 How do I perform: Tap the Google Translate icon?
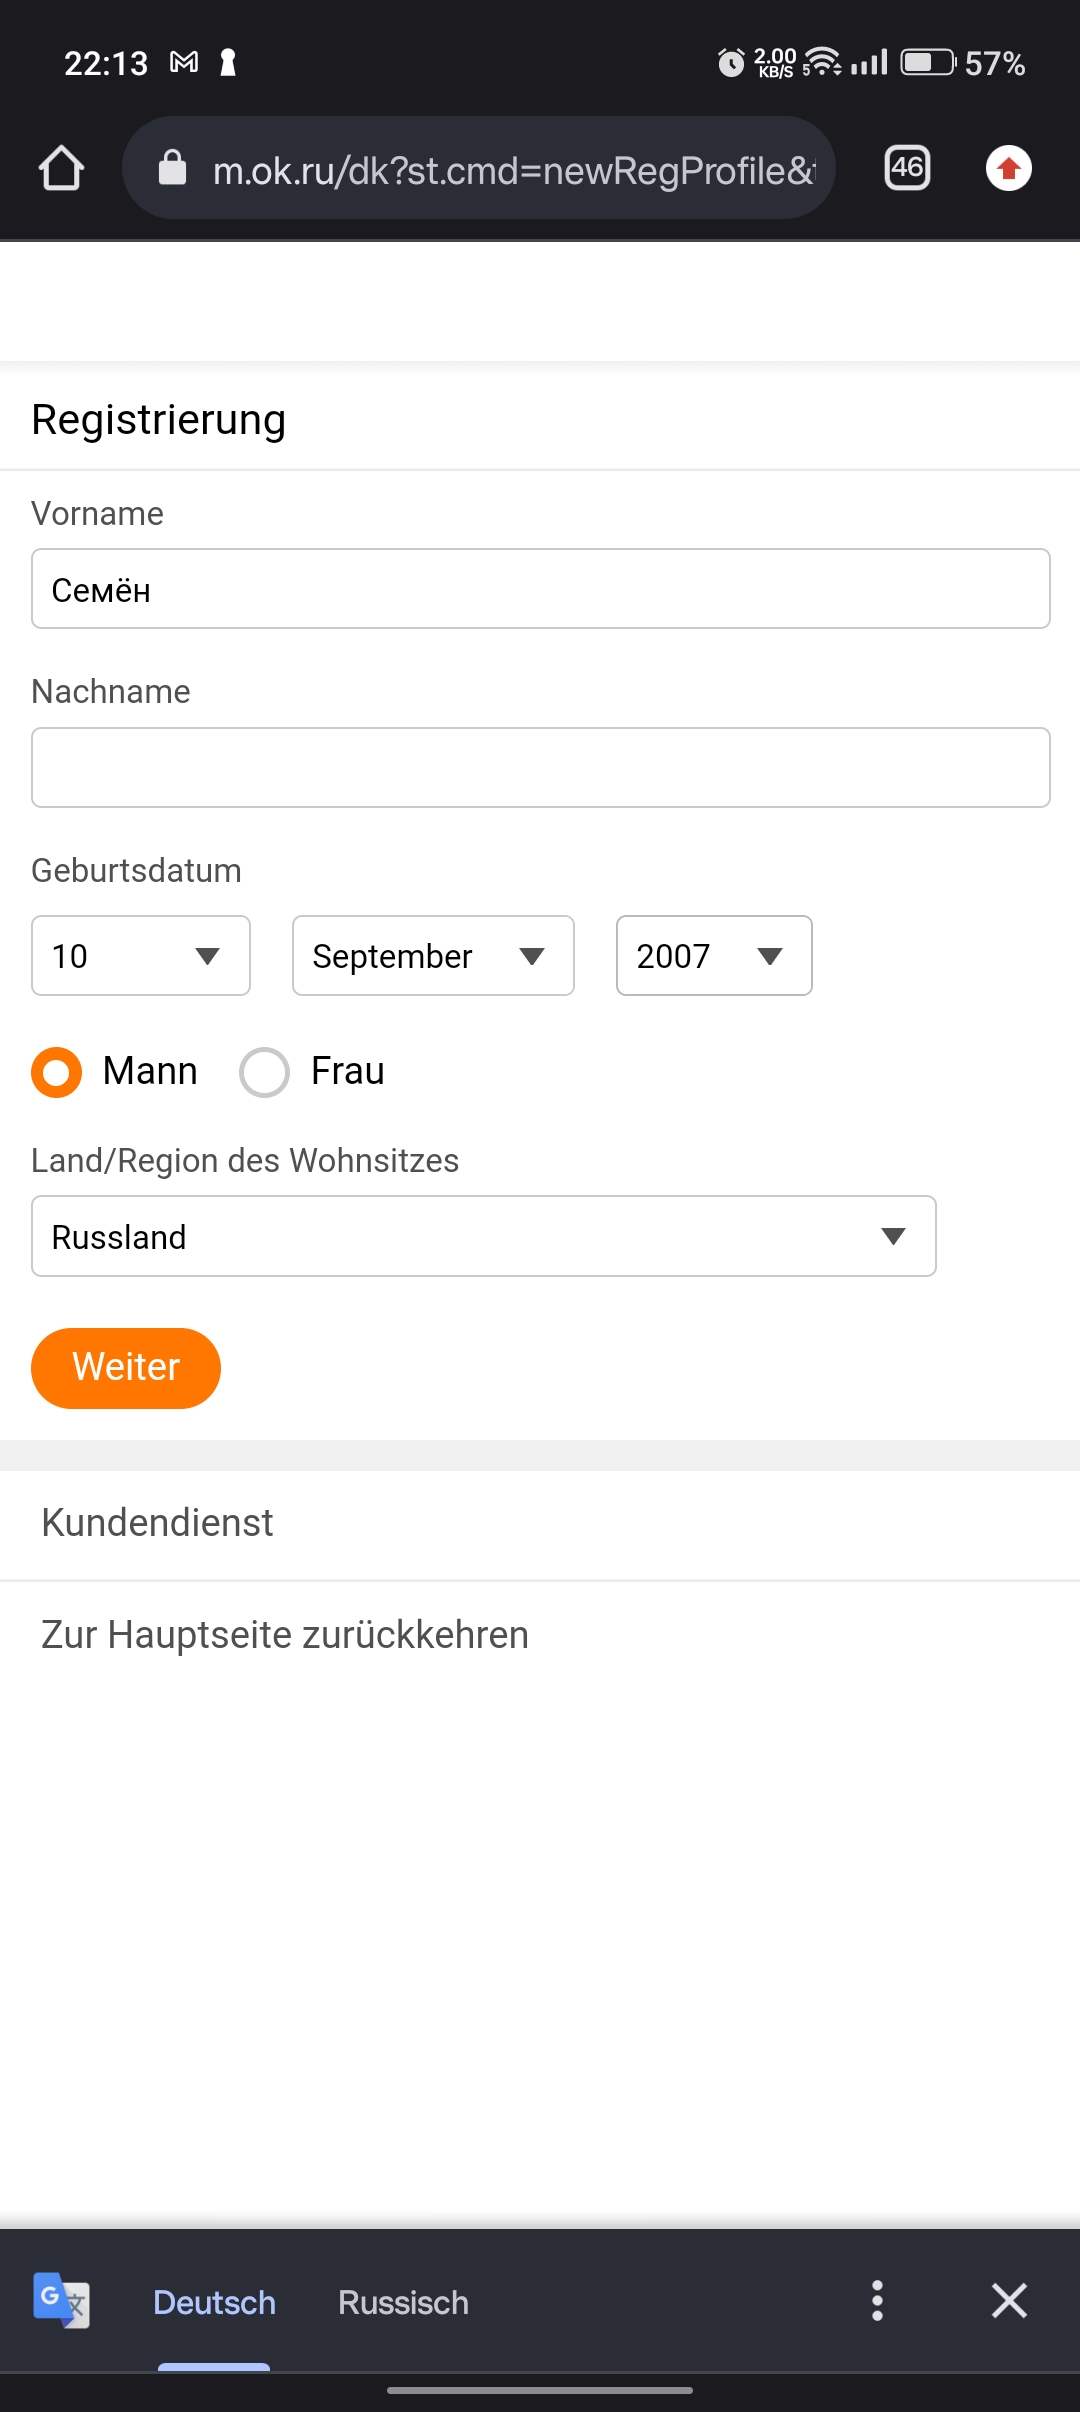(x=61, y=2301)
